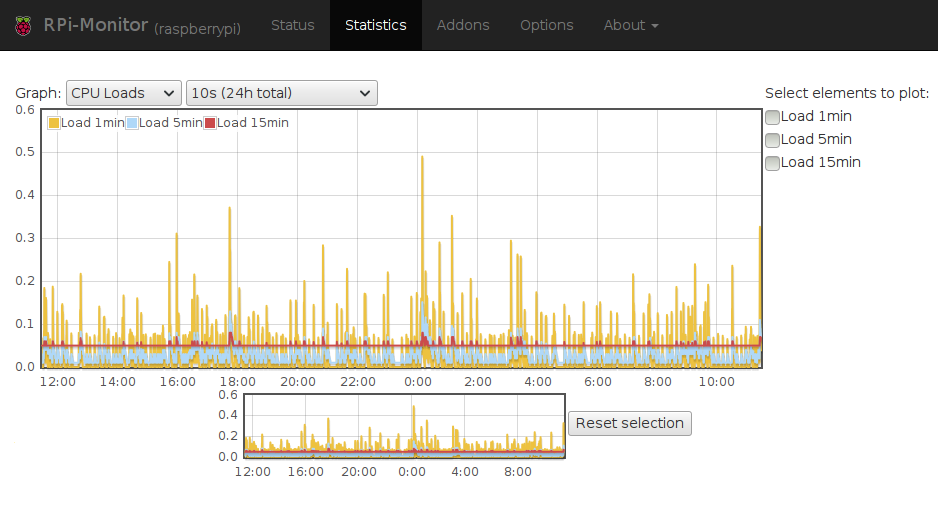938x507 pixels.
Task: Toggle the Load 15min checkbox
Action: click(x=772, y=163)
